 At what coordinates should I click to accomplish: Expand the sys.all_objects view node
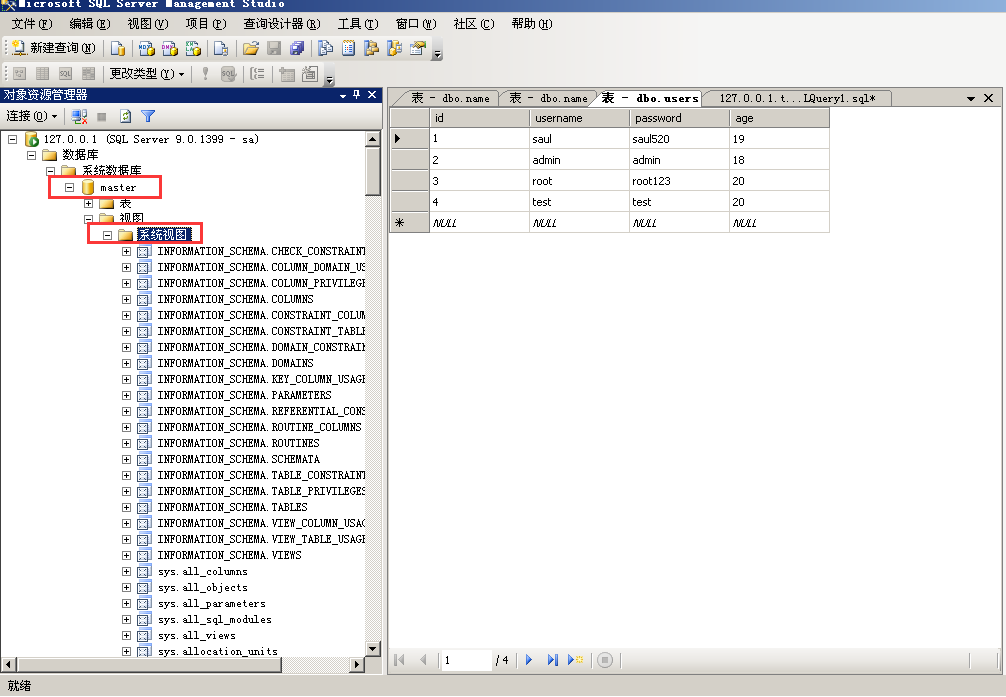(126, 588)
